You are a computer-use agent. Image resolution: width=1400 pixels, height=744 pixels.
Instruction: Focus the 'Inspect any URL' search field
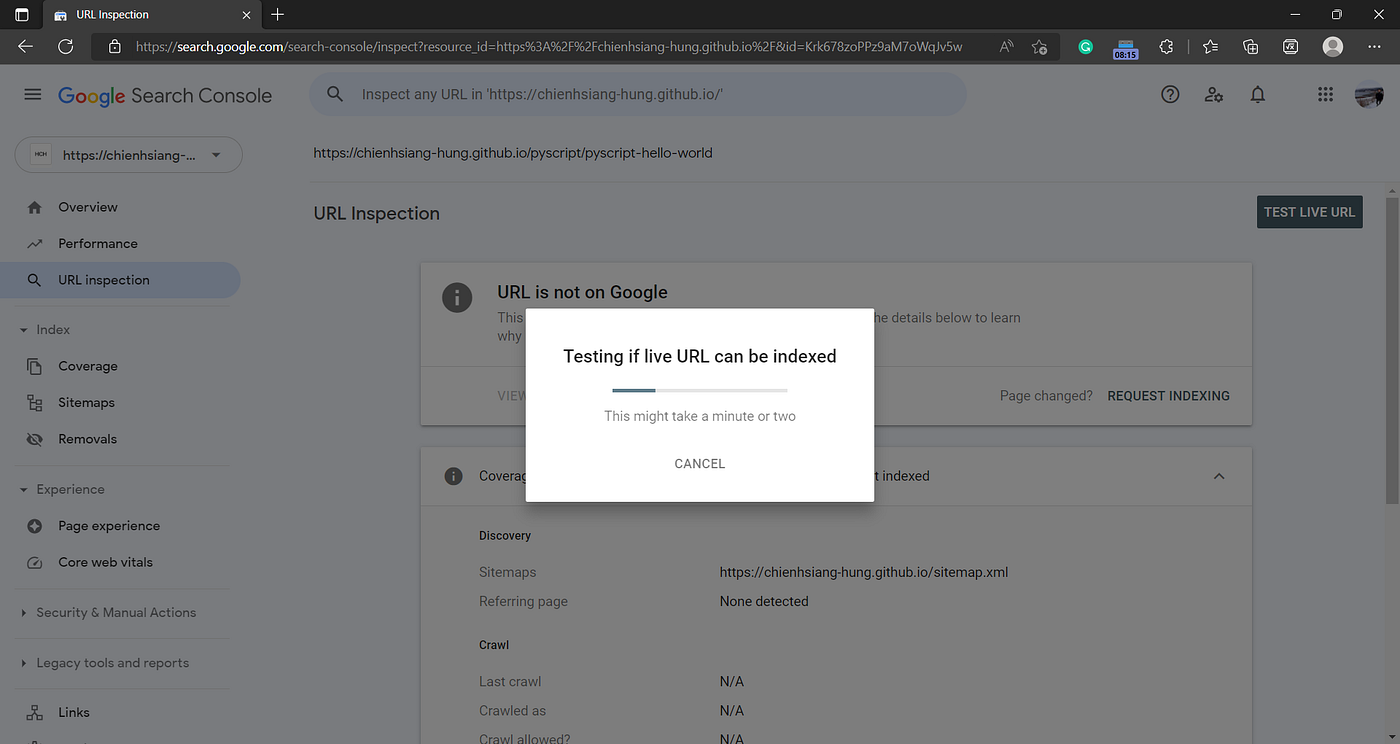coord(638,94)
